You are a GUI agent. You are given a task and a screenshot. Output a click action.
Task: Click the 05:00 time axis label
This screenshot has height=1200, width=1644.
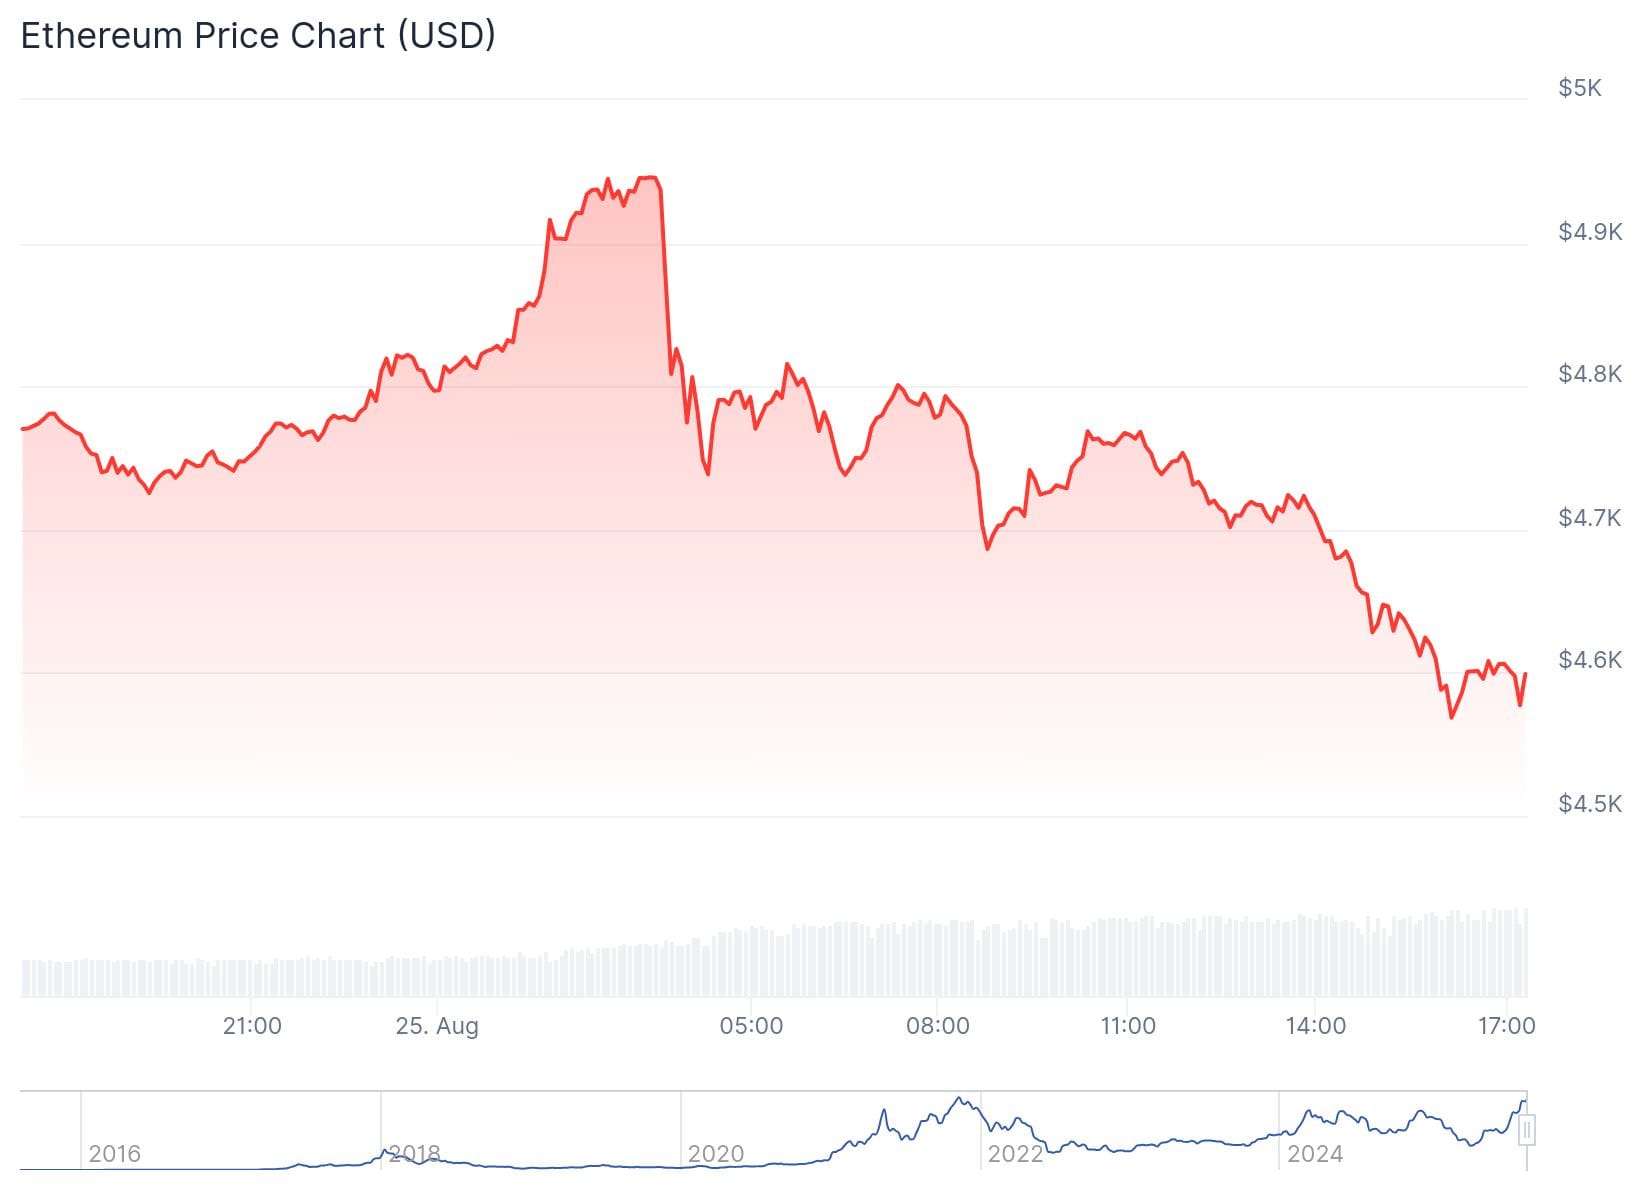point(751,1026)
